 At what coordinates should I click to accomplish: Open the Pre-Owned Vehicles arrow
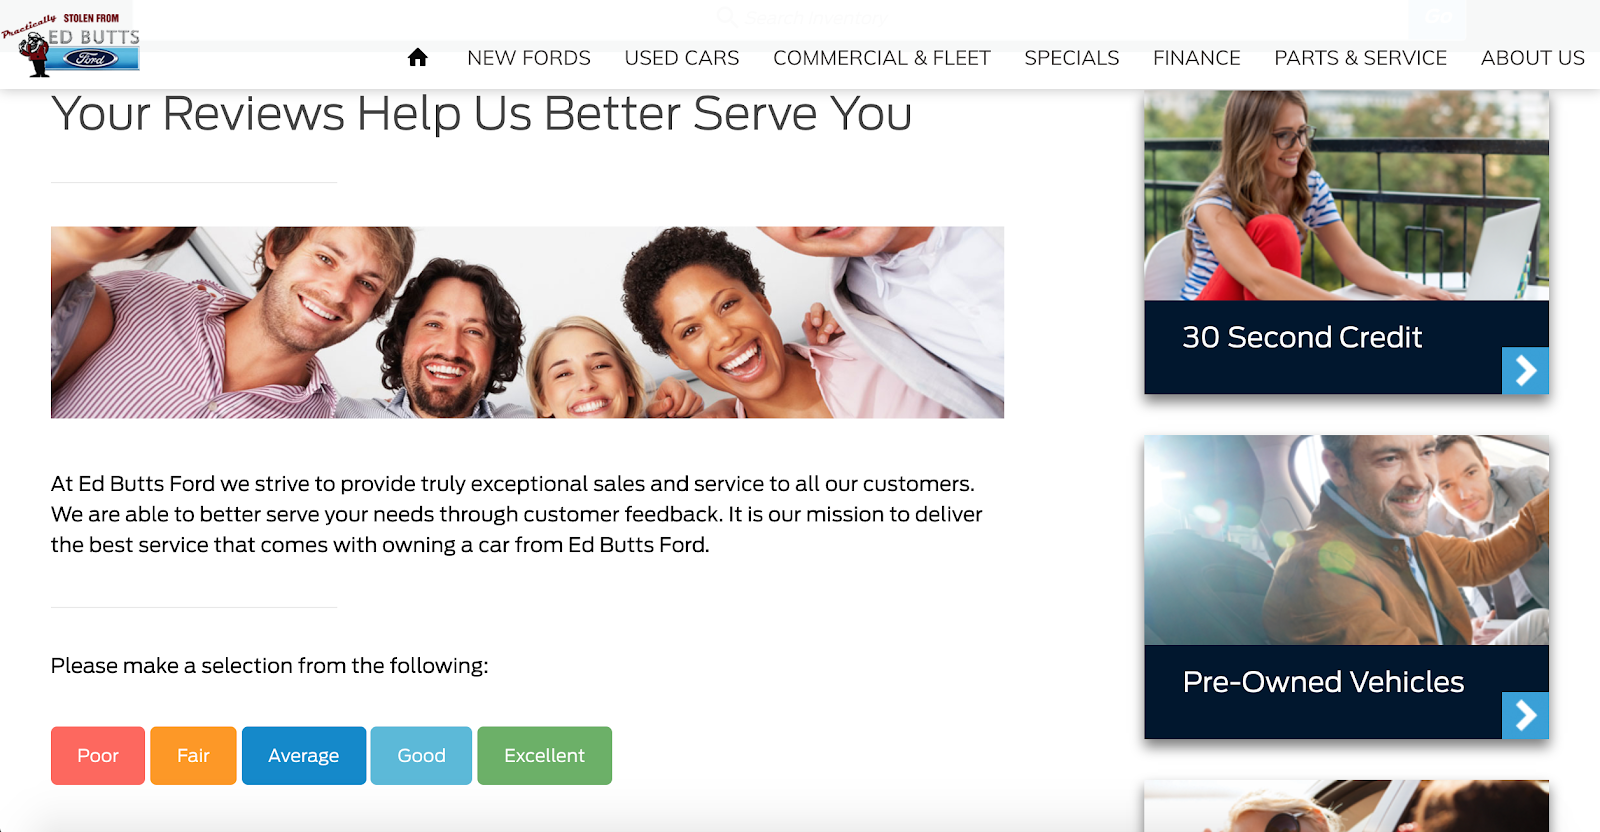[1525, 715]
